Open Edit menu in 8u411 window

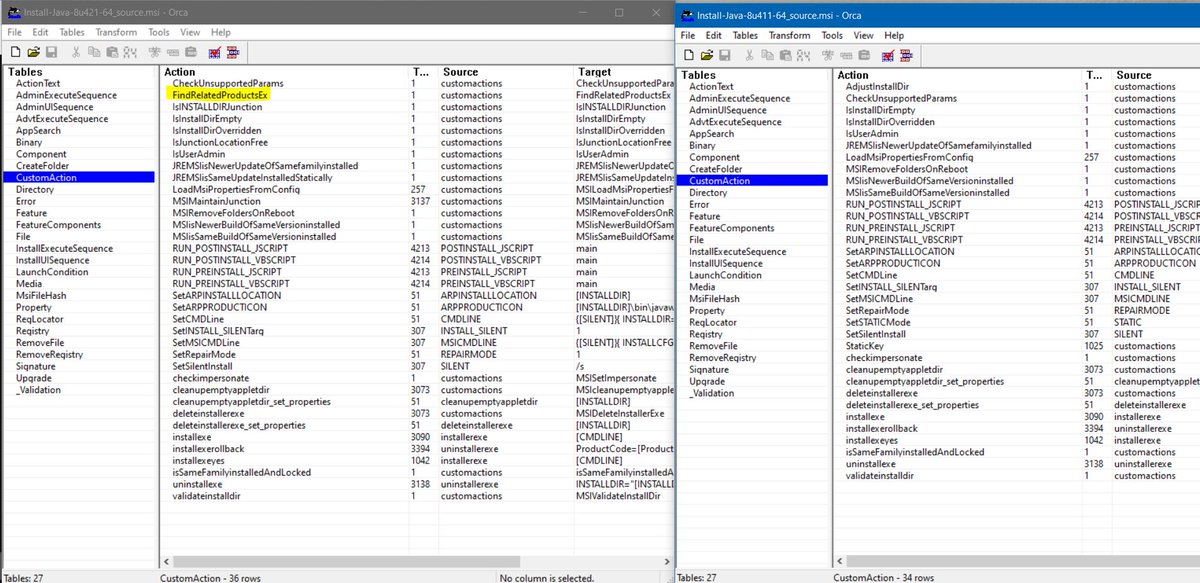713,35
